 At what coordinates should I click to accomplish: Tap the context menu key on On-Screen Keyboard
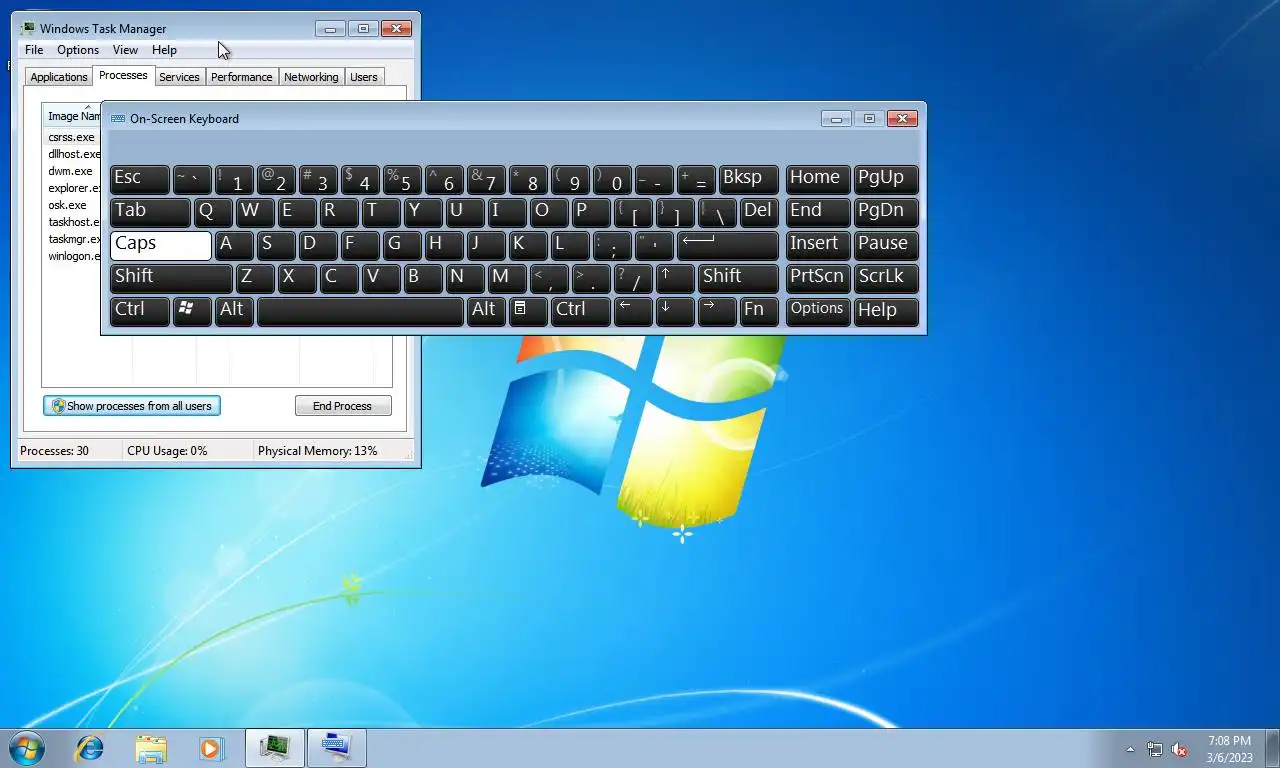coord(528,310)
